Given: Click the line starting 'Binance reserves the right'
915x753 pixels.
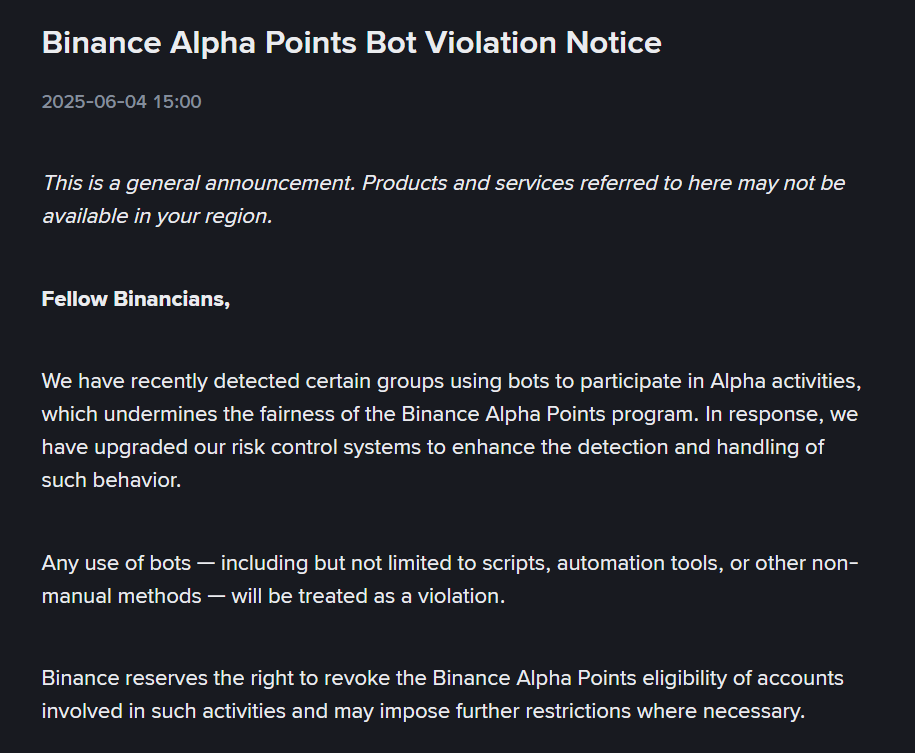Looking at the screenshot, I should 442,678.
